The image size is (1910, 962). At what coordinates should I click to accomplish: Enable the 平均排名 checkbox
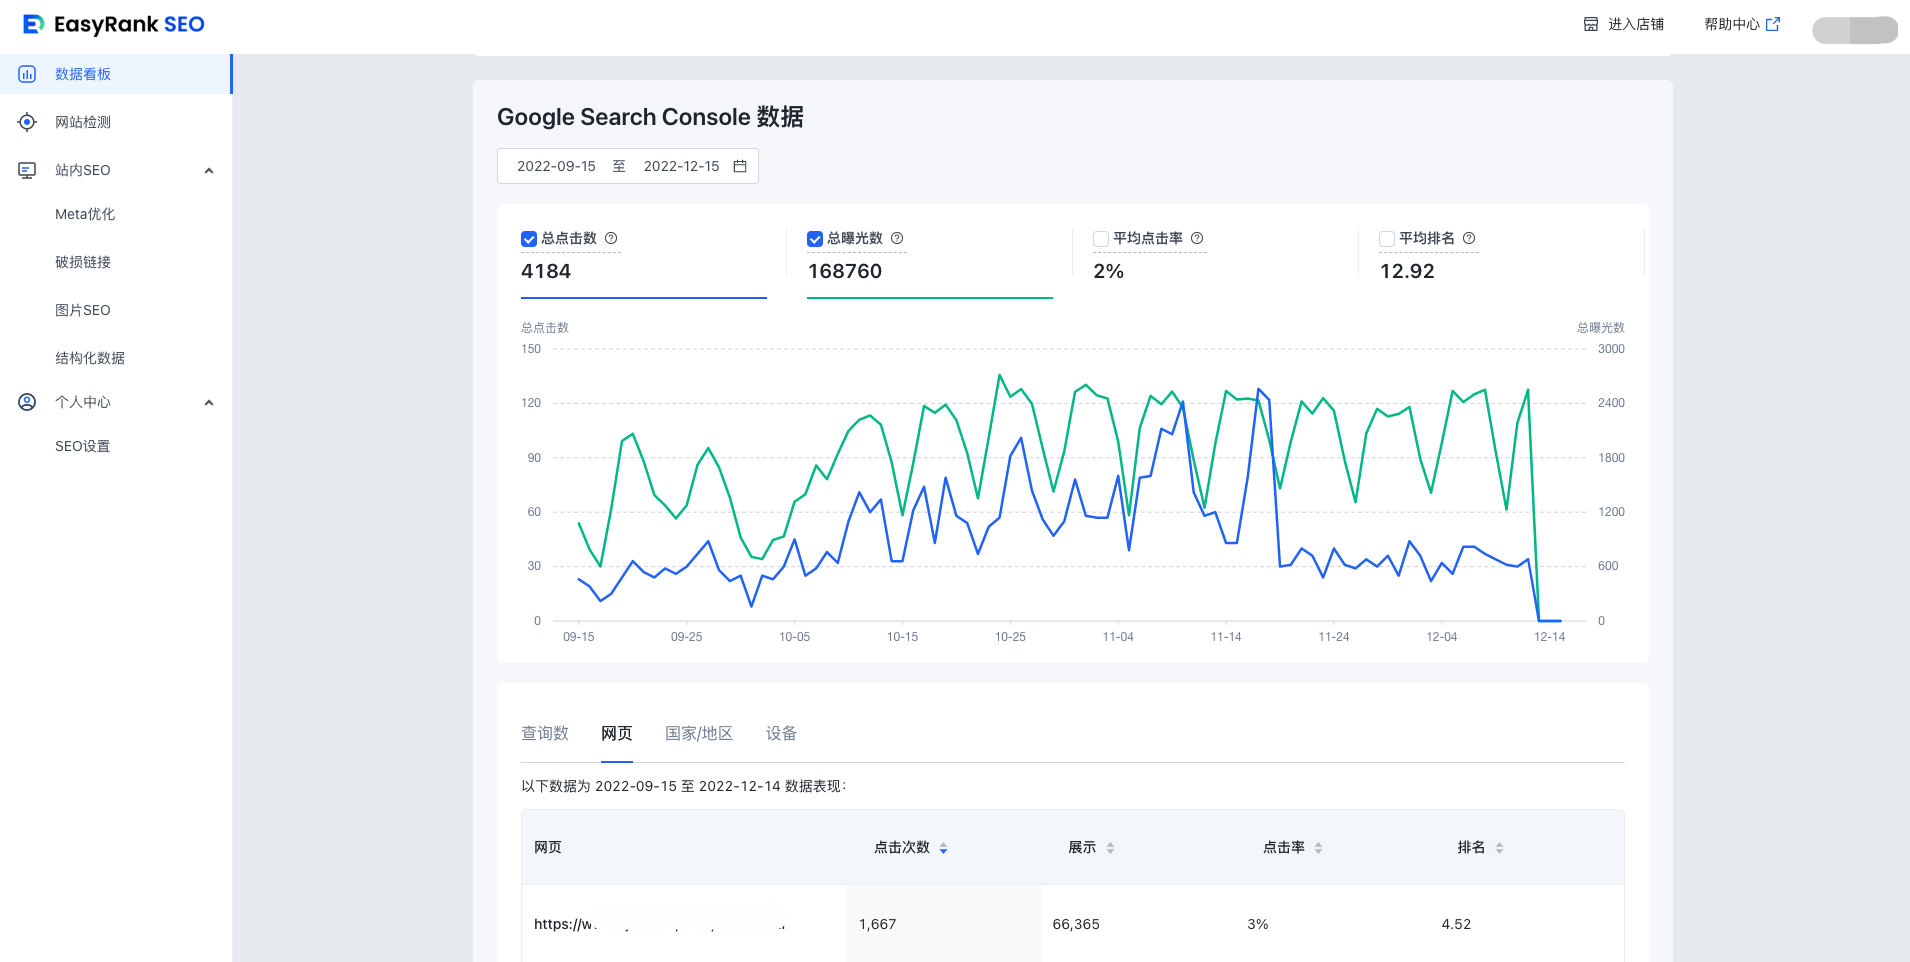point(1387,239)
